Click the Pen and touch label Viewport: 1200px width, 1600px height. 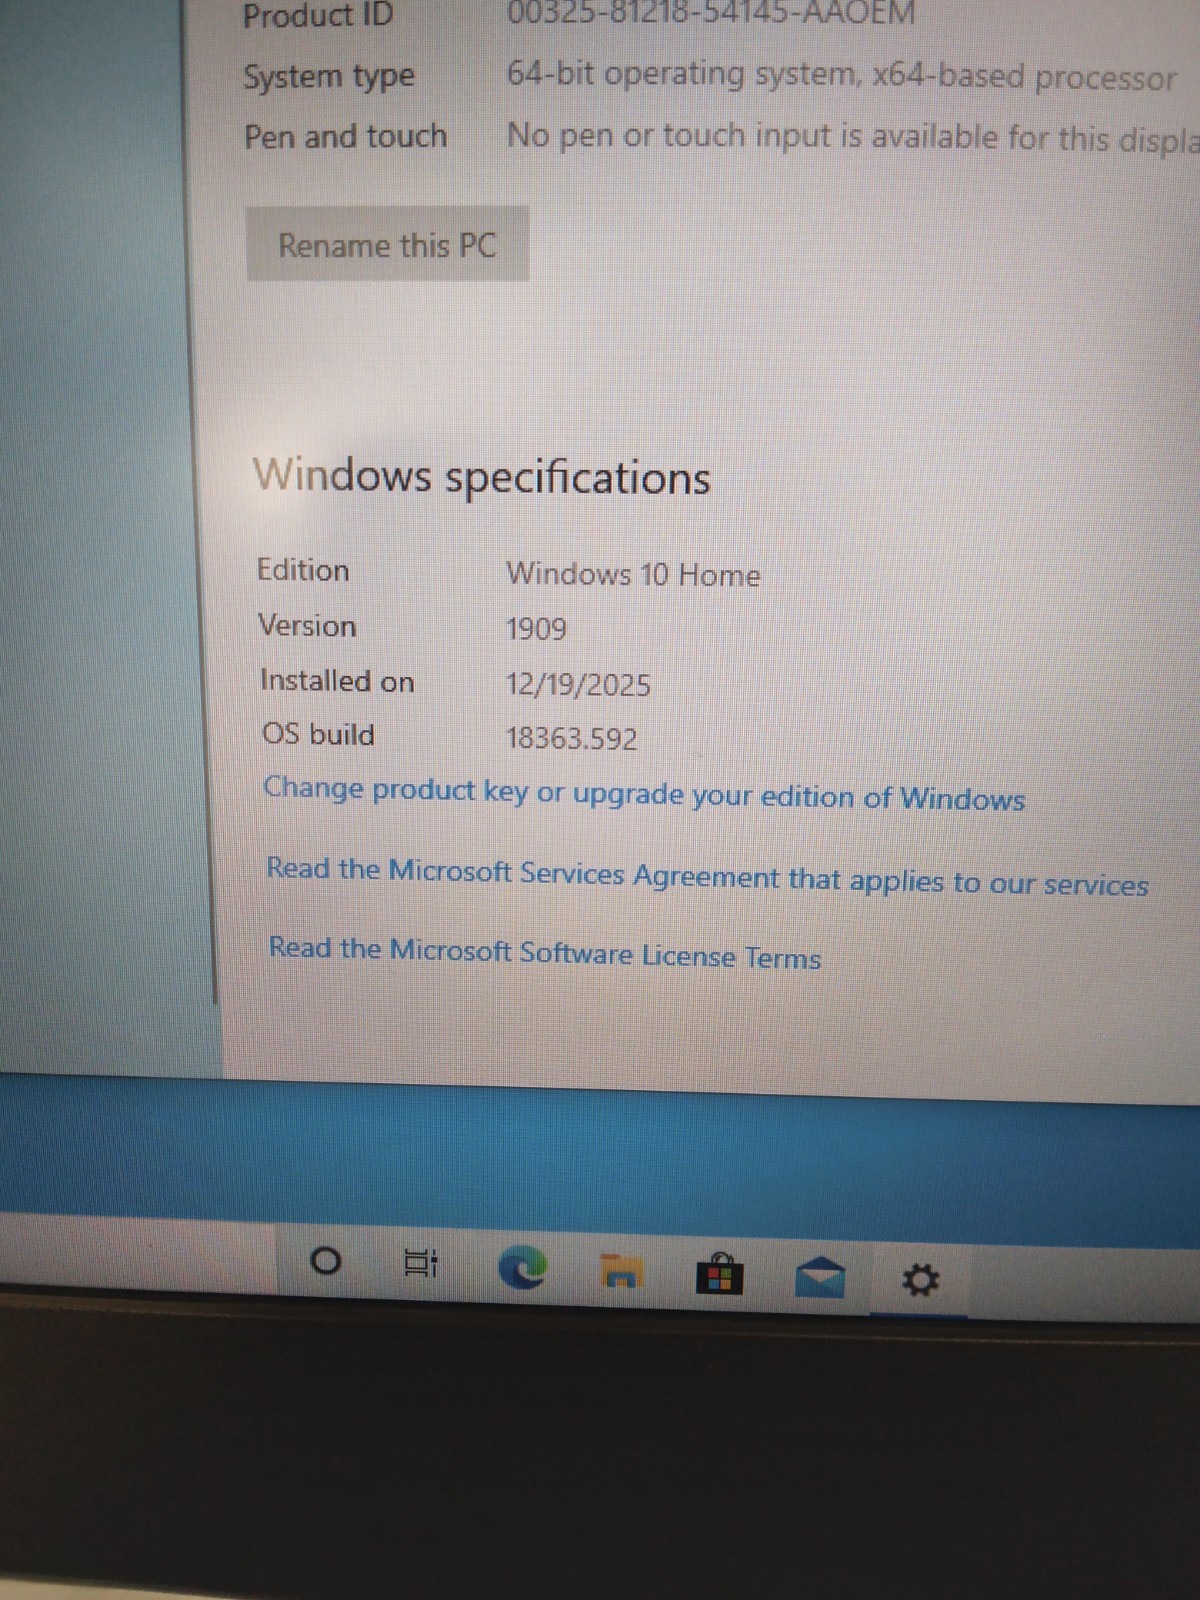point(345,136)
